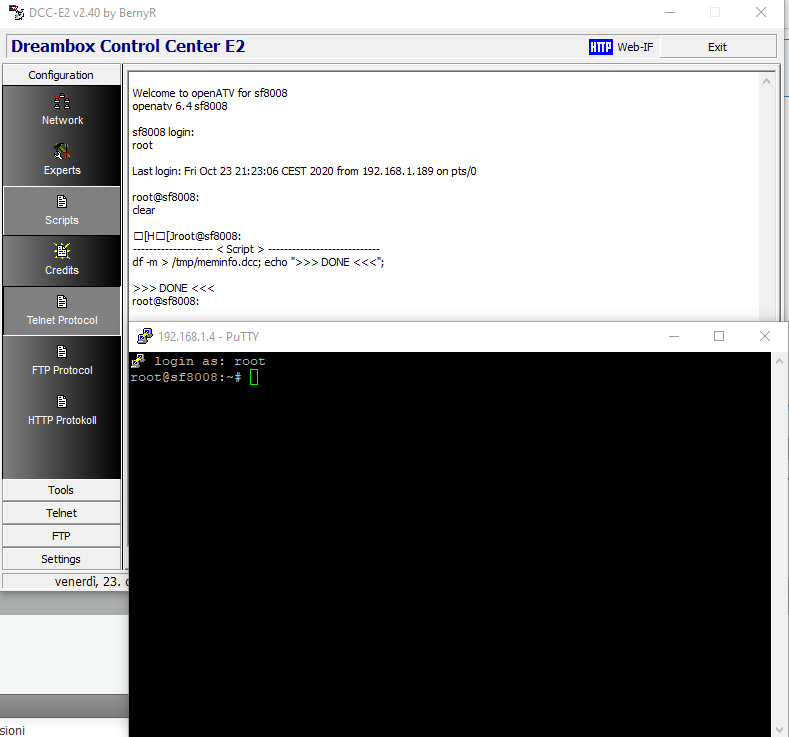Open Web-IF link in header

tap(635, 47)
